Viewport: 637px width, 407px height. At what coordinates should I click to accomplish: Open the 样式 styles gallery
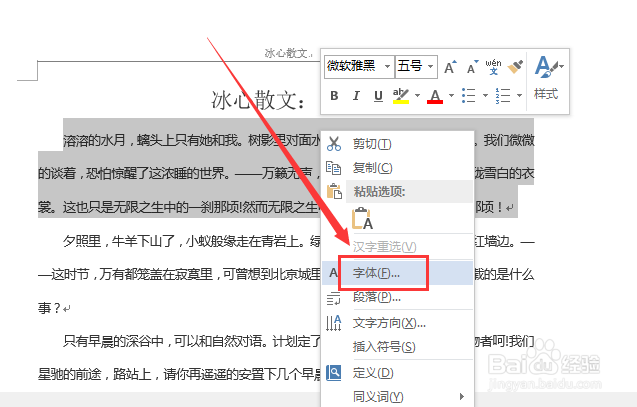point(547,78)
